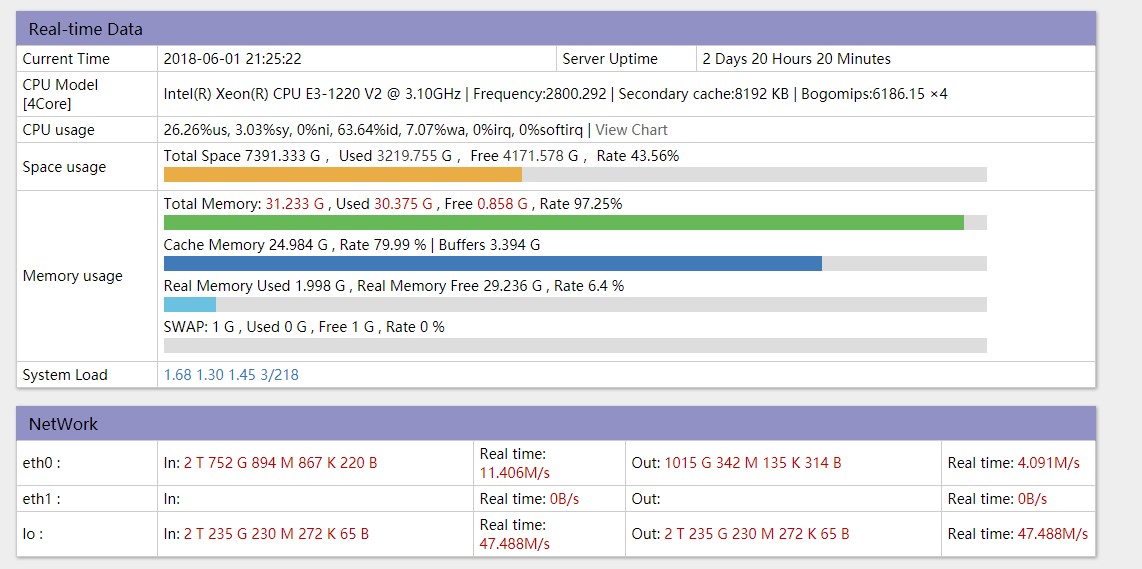Click the orange Space usage progress bar
1142x569 pixels.
click(342, 175)
